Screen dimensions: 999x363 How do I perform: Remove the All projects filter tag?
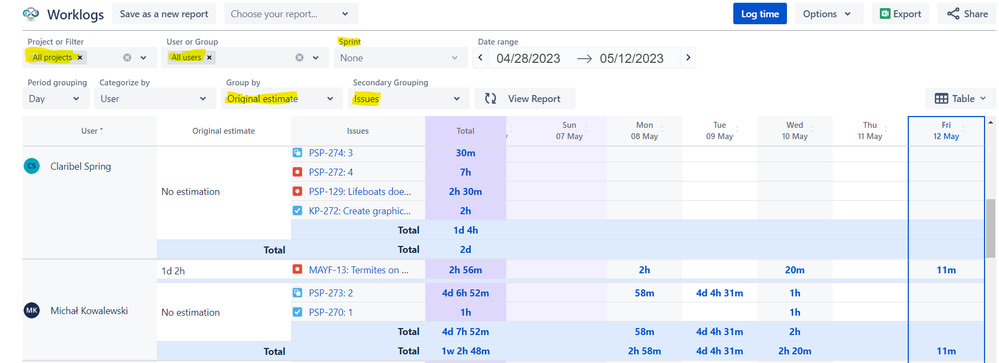[80, 57]
